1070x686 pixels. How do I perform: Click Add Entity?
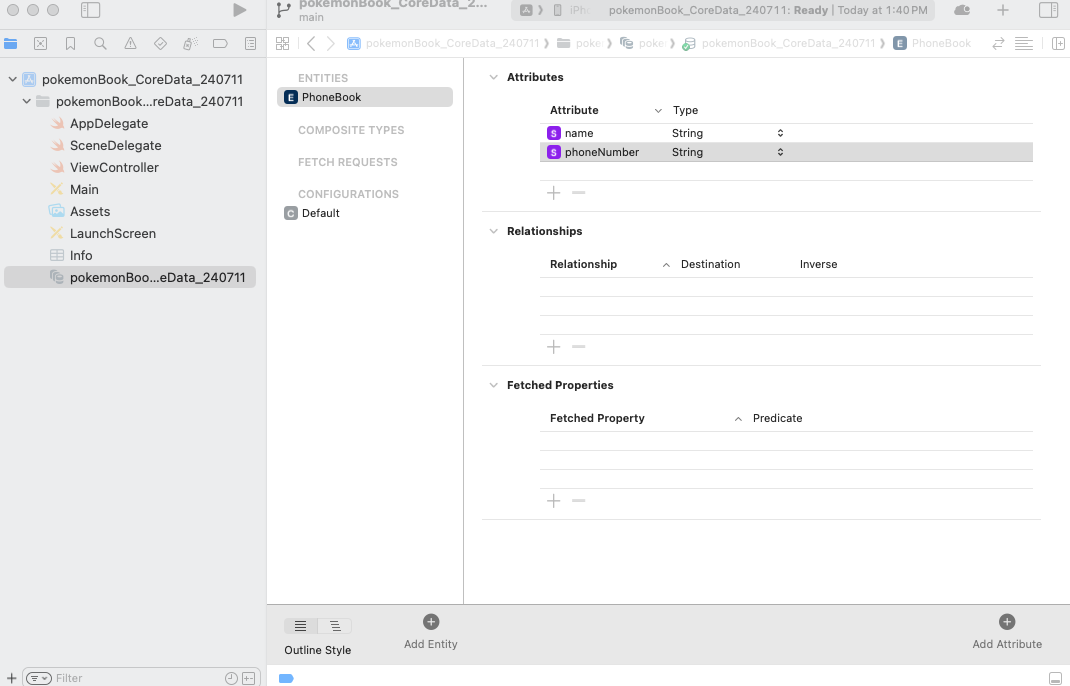pos(431,631)
